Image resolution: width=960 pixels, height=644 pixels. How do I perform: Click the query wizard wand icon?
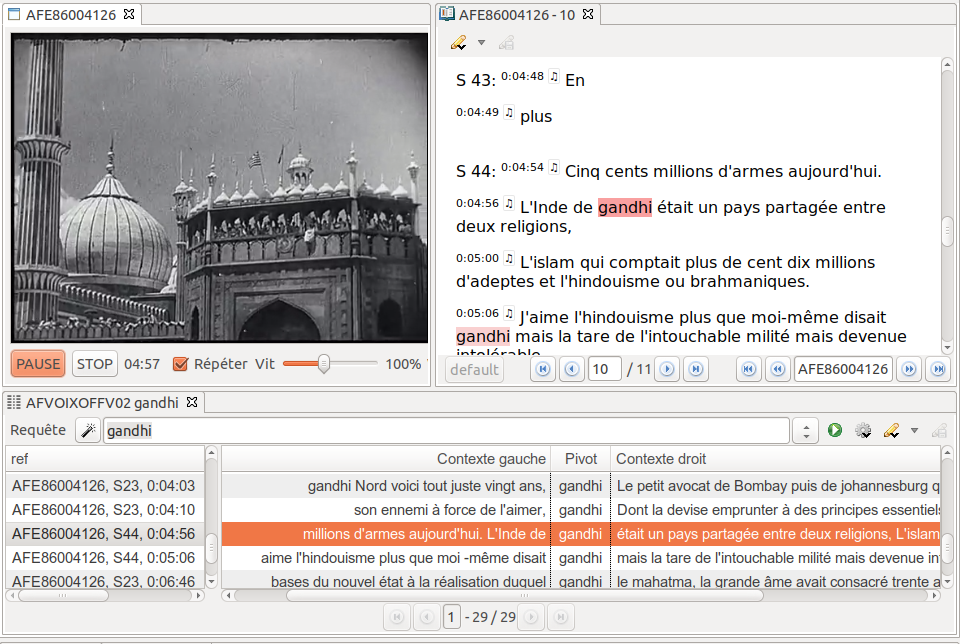coord(86,431)
